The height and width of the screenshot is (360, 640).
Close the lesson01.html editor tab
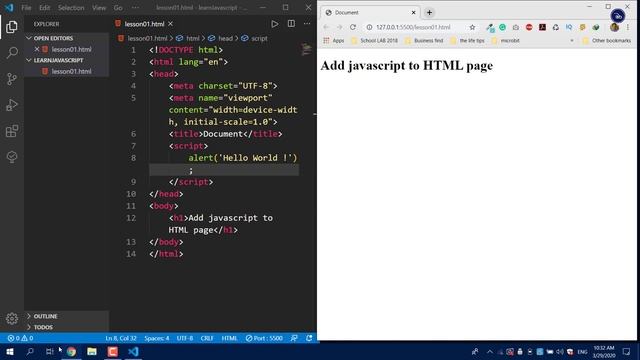[171, 24]
